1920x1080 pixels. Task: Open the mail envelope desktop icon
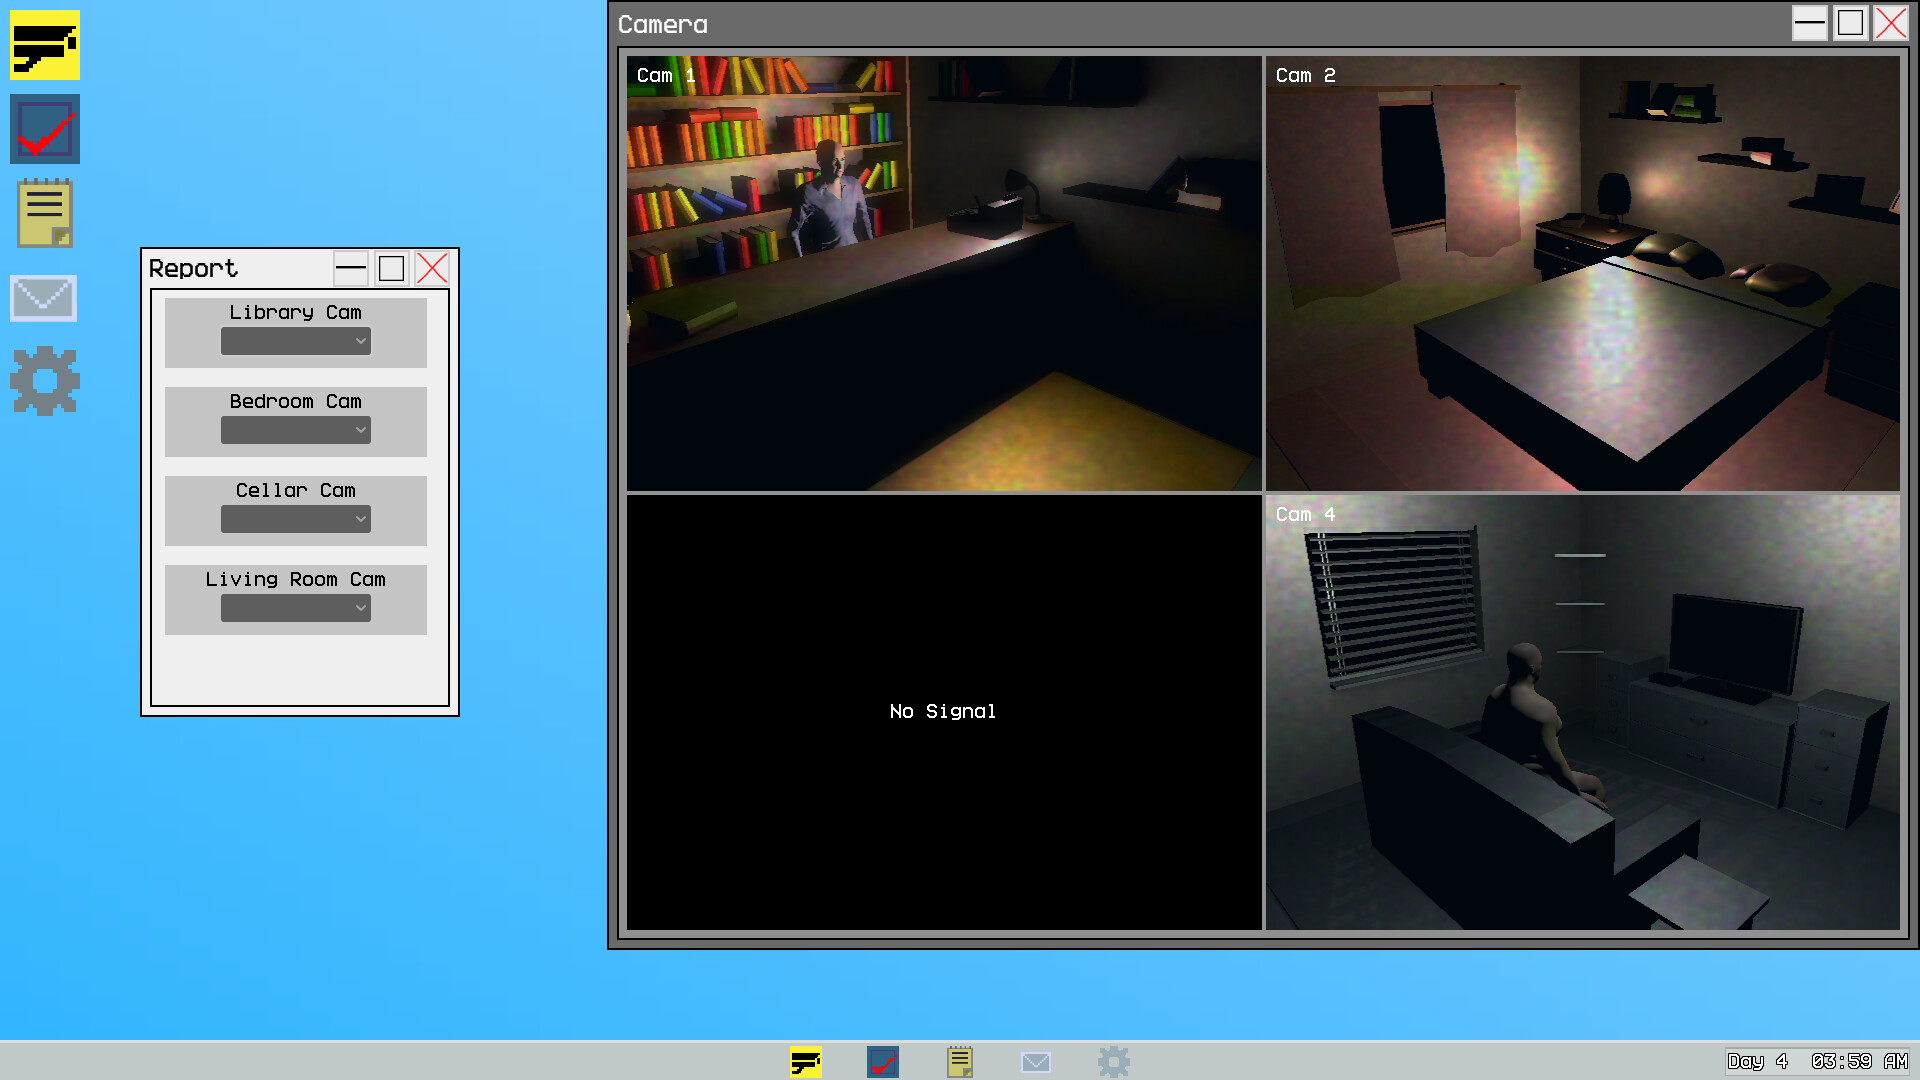tap(44, 298)
